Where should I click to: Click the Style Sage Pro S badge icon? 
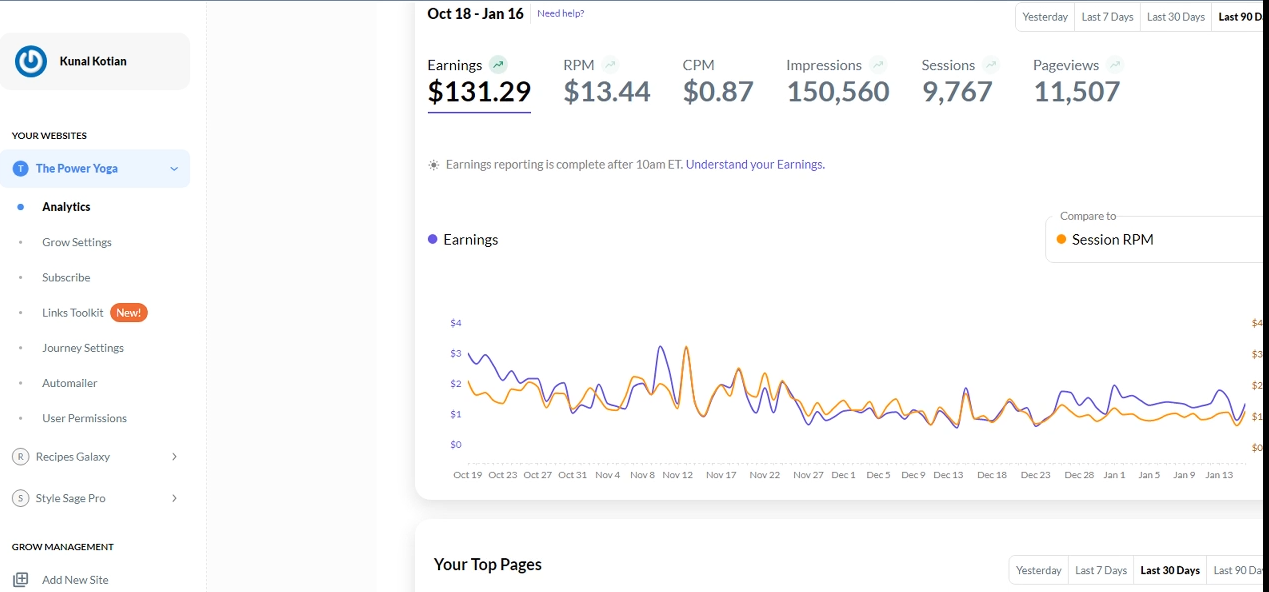[x=20, y=498]
